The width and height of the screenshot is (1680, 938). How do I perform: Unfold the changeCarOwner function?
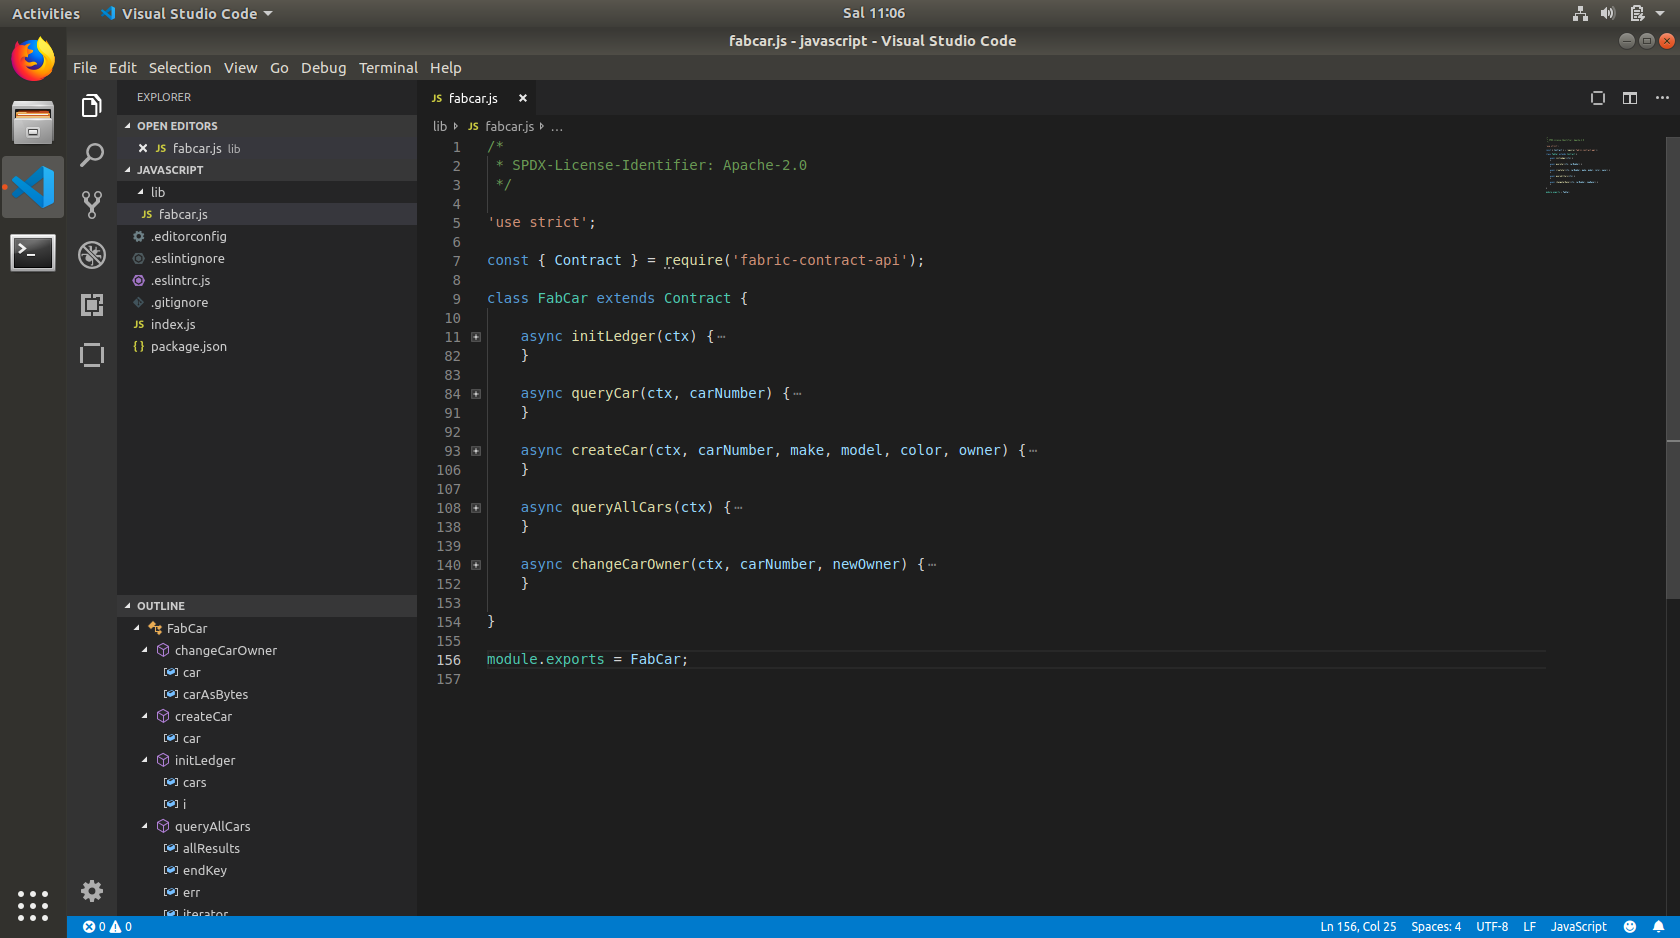coord(476,565)
